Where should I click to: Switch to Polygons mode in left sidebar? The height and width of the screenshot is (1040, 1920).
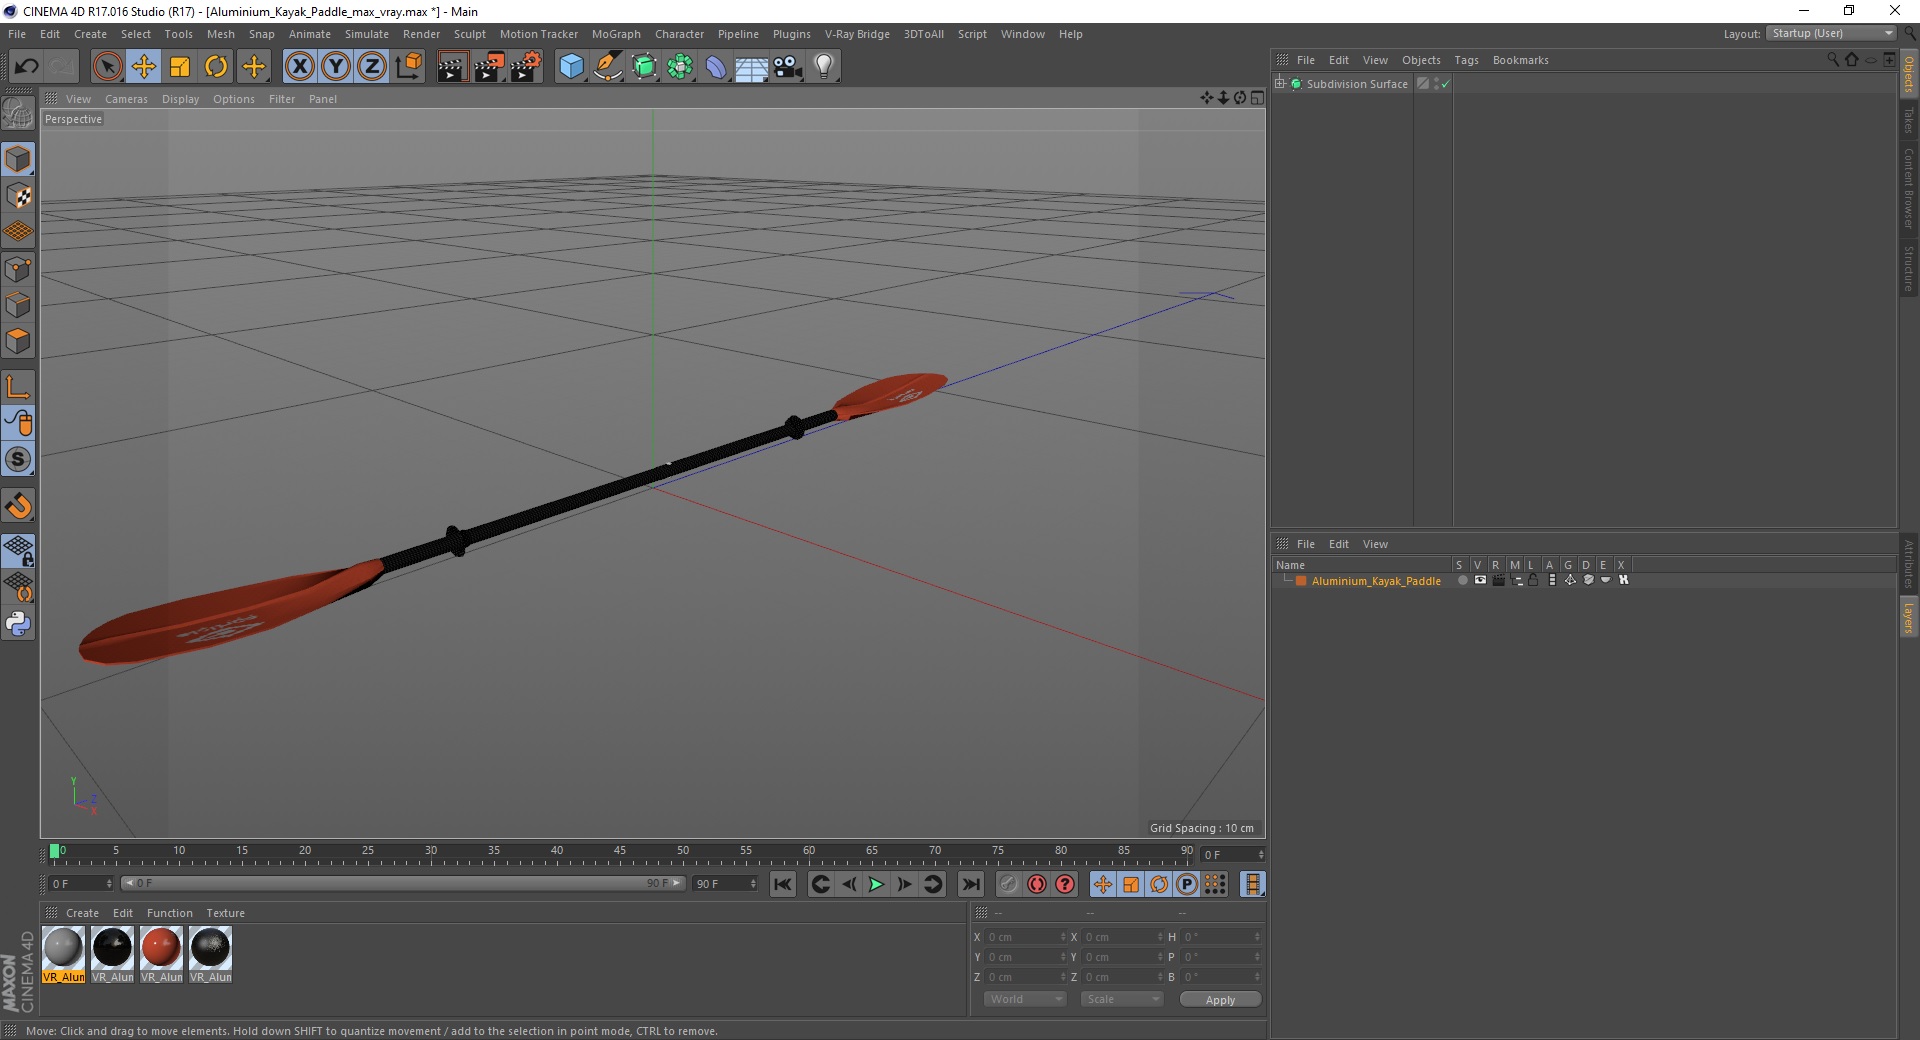pos(18,342)
